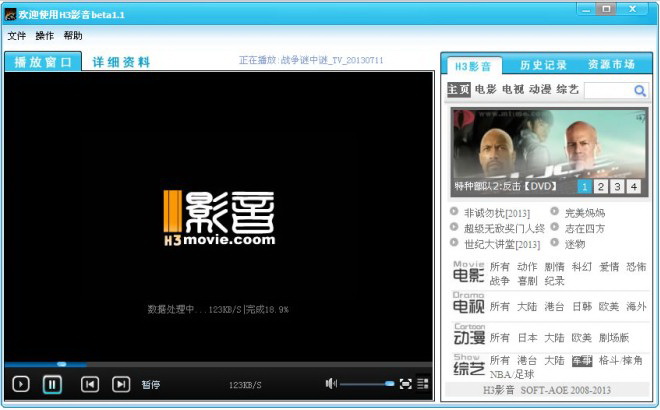Open the 资源市场 tab
Screen dimensions: 660x410
[611, 64]
